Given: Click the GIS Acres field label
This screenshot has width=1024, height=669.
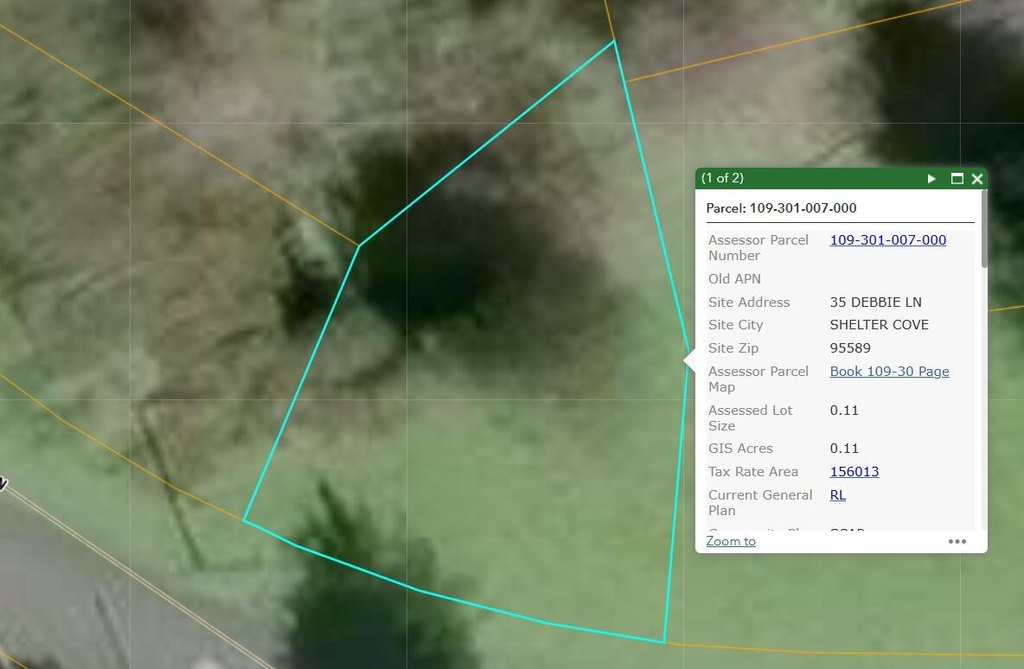Looking at the screenshot, I should (x=740, y=448).
